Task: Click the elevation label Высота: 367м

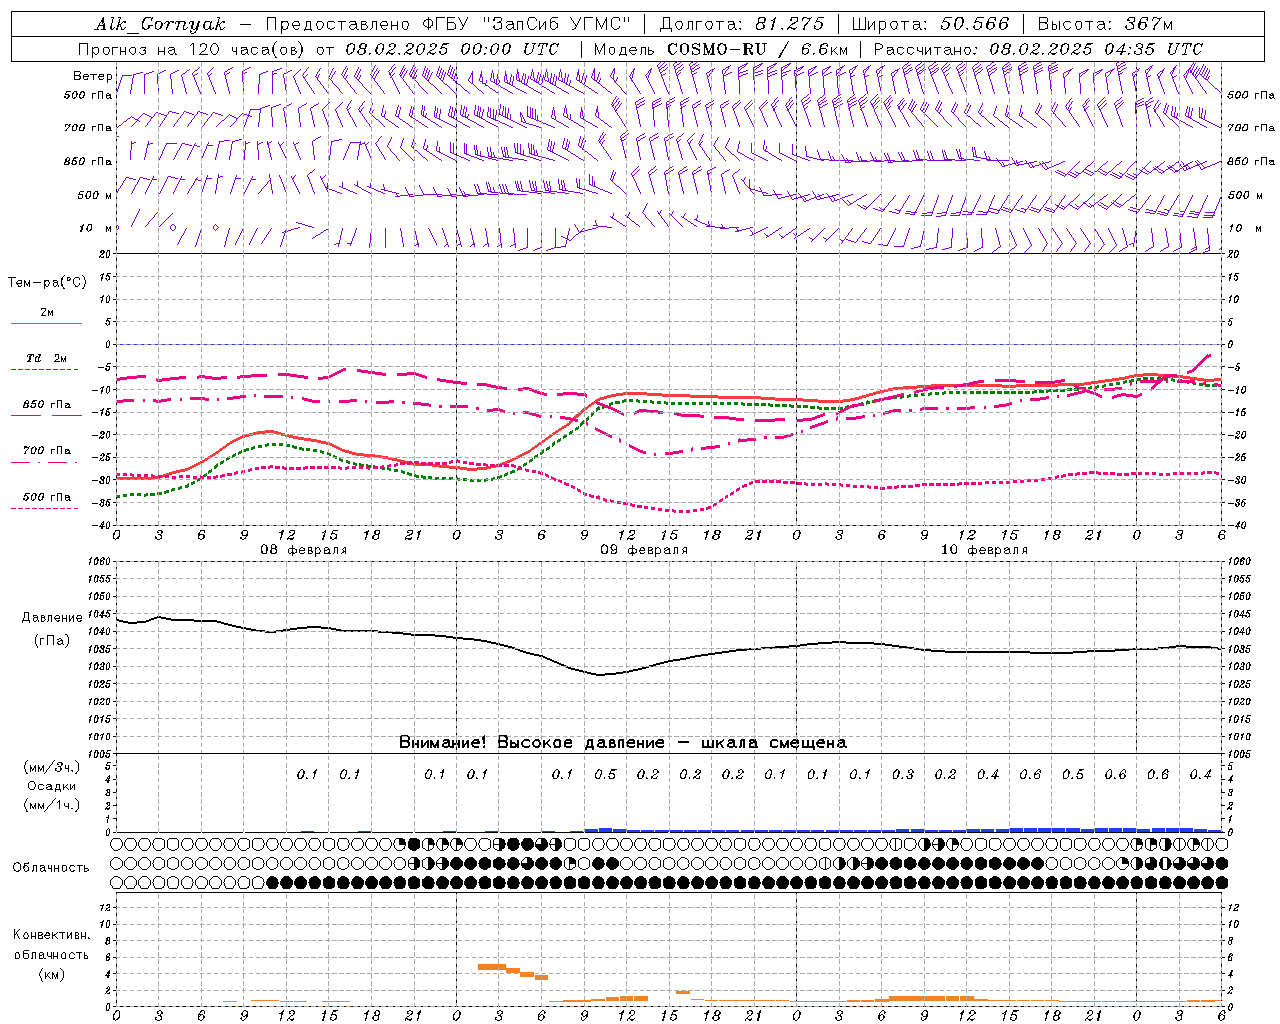Action: coord(1105,24)
